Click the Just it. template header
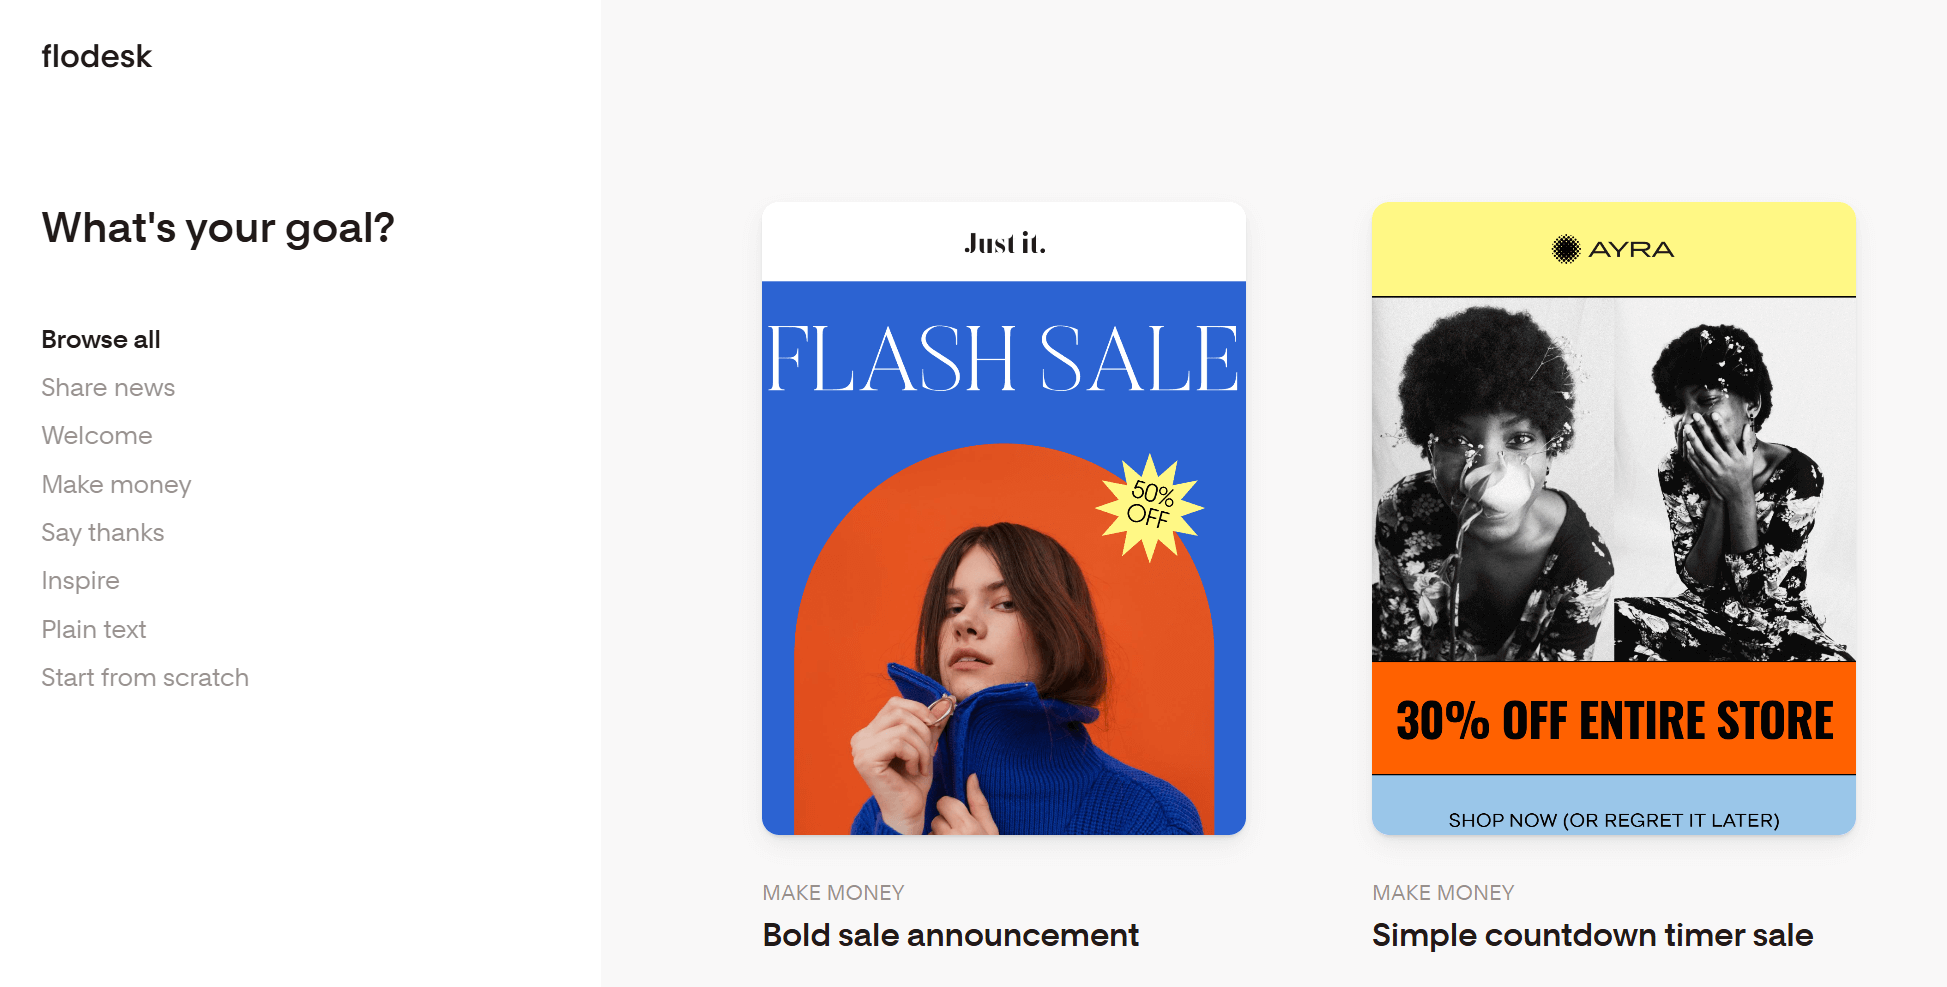 pos(1004,243)
